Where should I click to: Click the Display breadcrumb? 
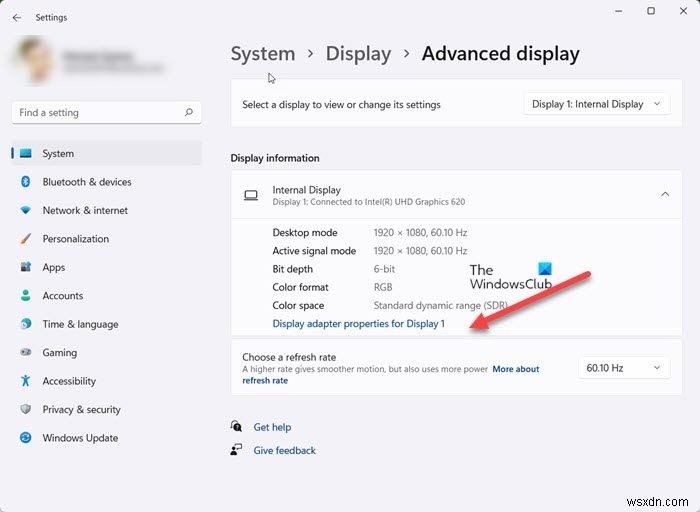(358, 54)
